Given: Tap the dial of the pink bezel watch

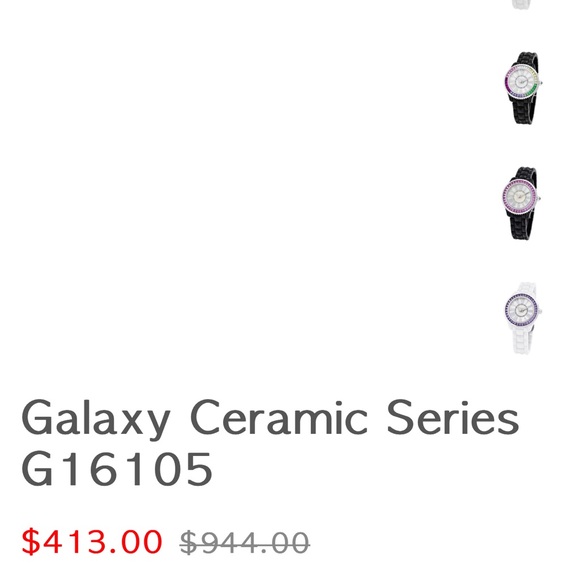Looking at the screenshot, I should 521,198.
